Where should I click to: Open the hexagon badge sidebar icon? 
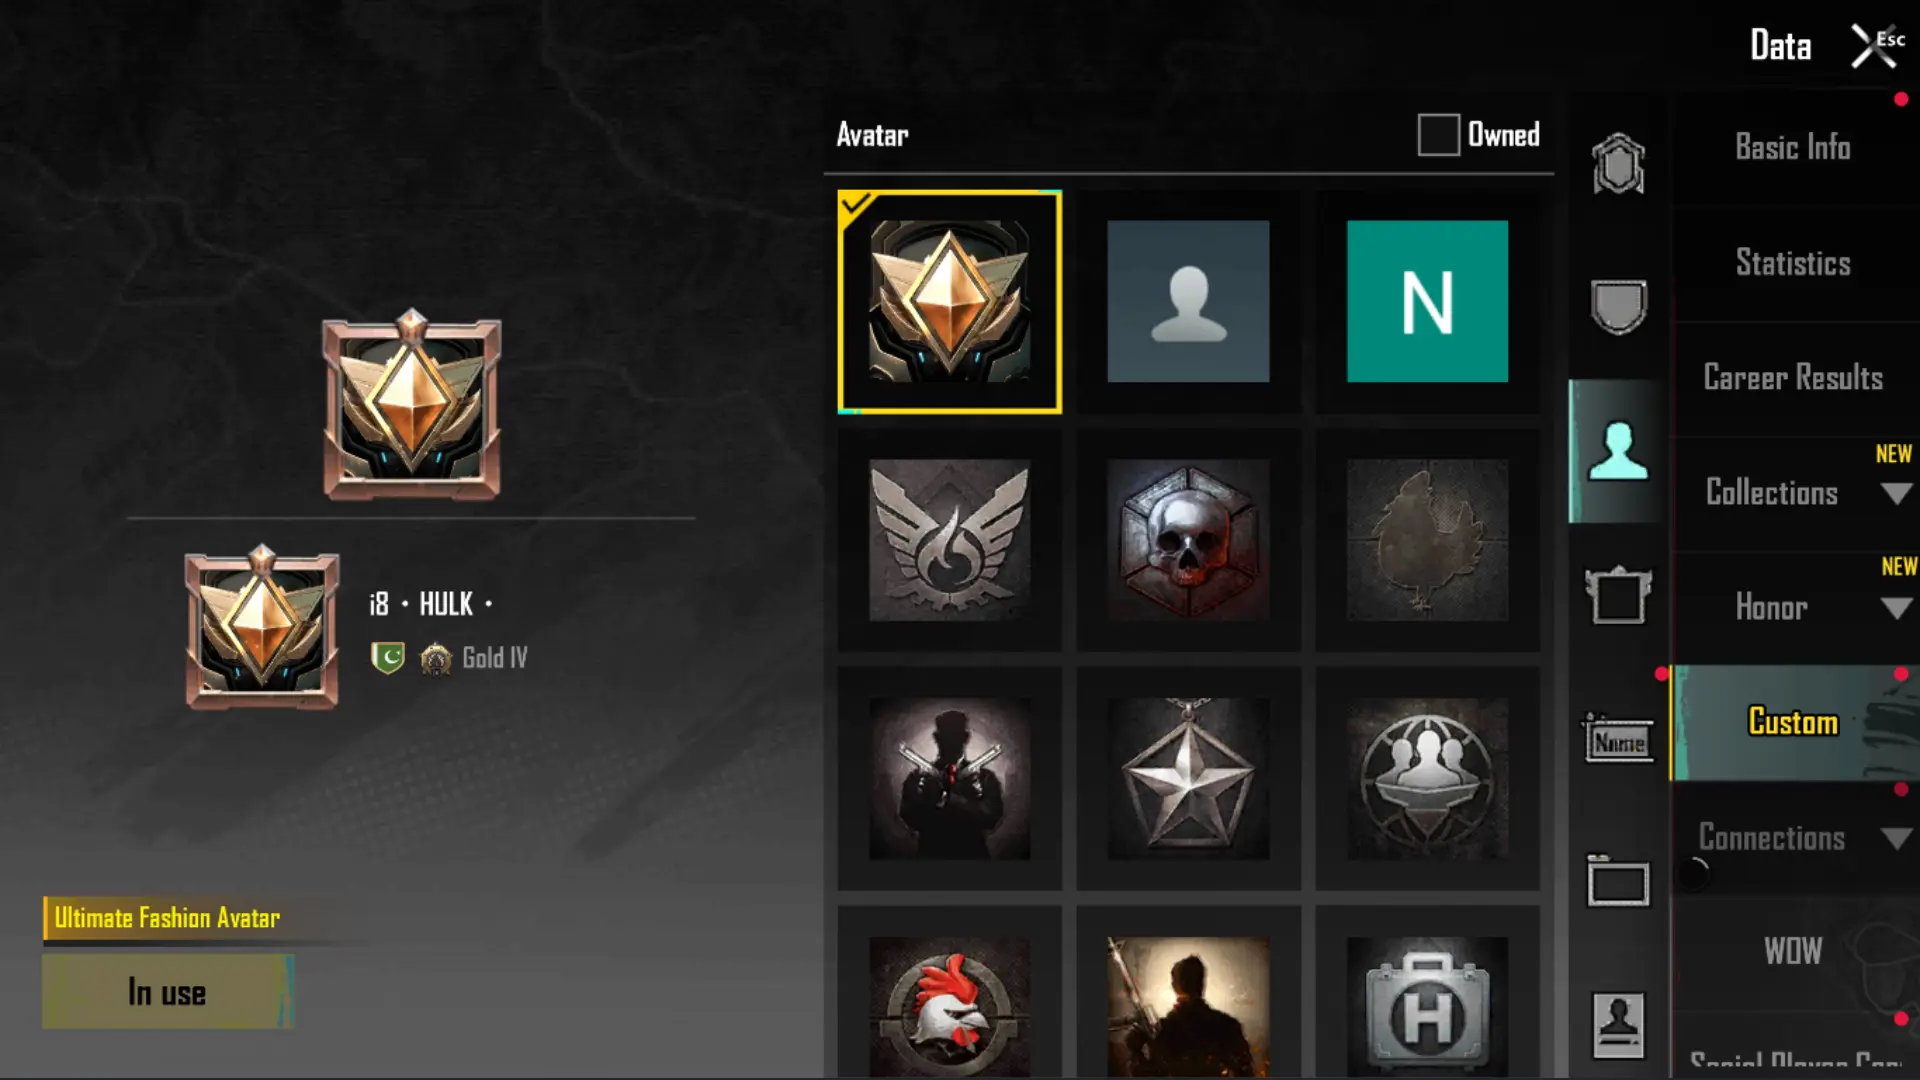[x=1618, y=163]
